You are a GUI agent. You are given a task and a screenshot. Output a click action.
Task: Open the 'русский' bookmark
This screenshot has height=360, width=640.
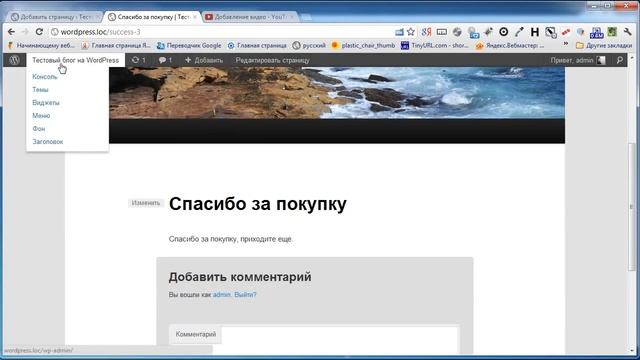coord(309,45)
